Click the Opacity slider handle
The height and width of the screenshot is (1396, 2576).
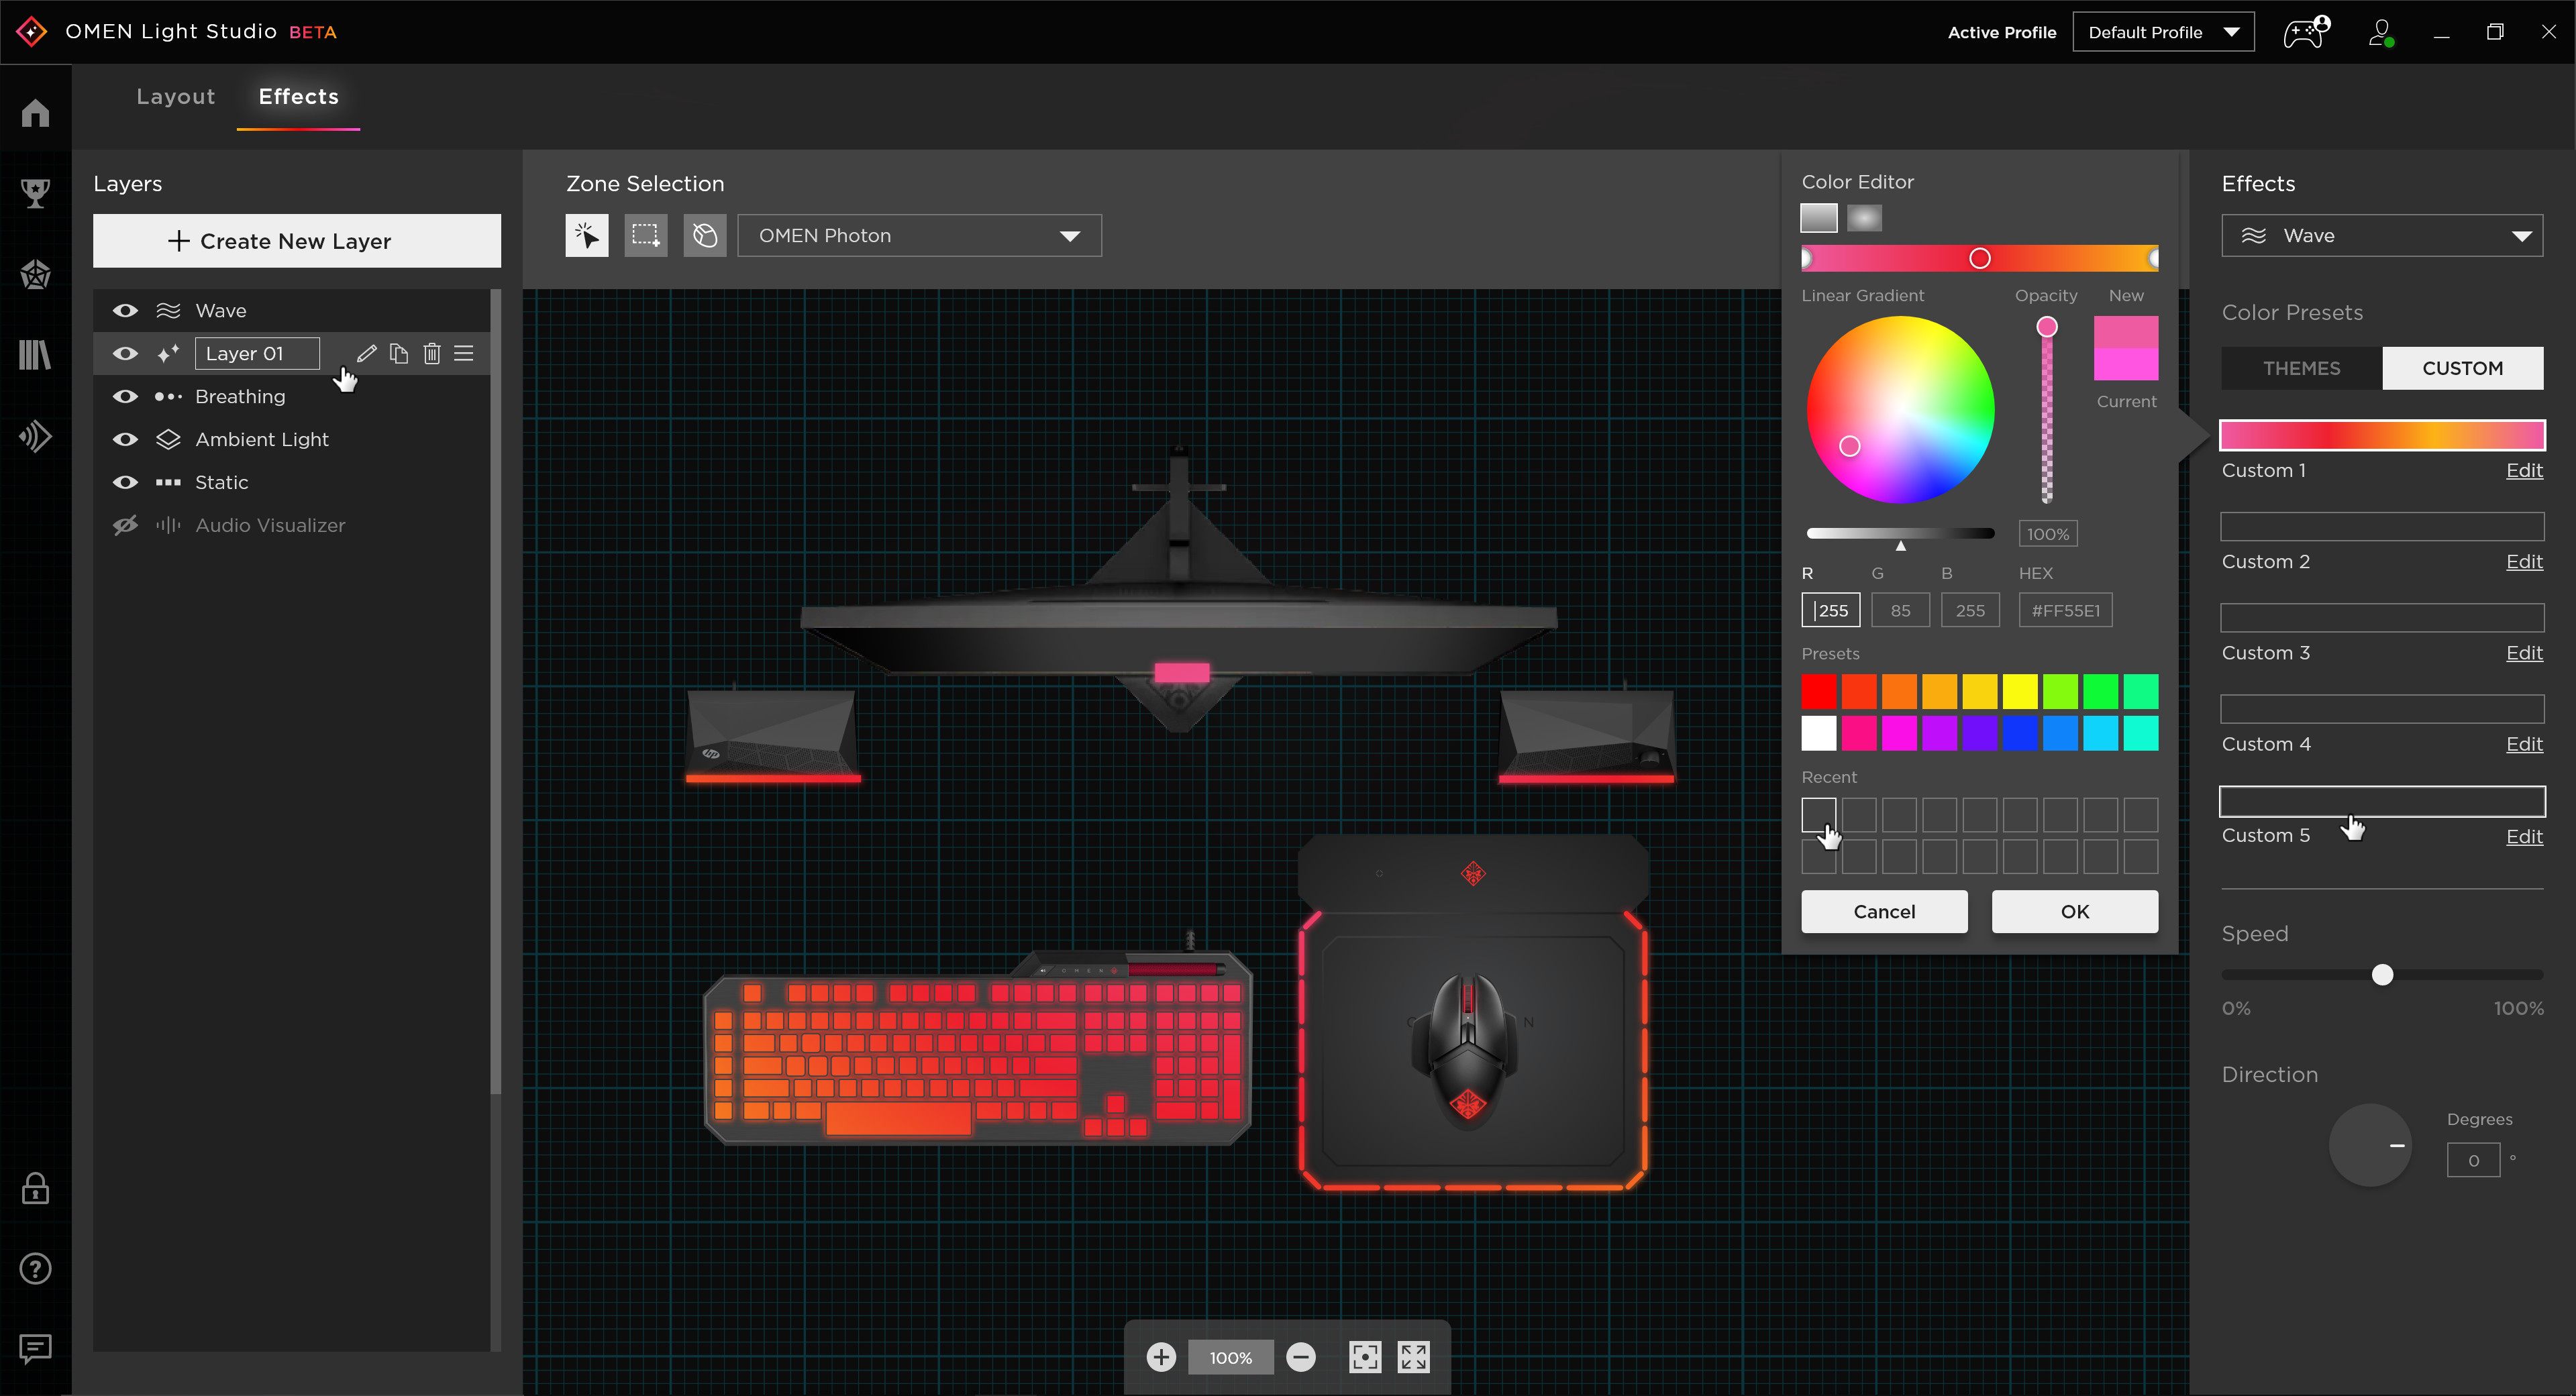[2047, 327]
